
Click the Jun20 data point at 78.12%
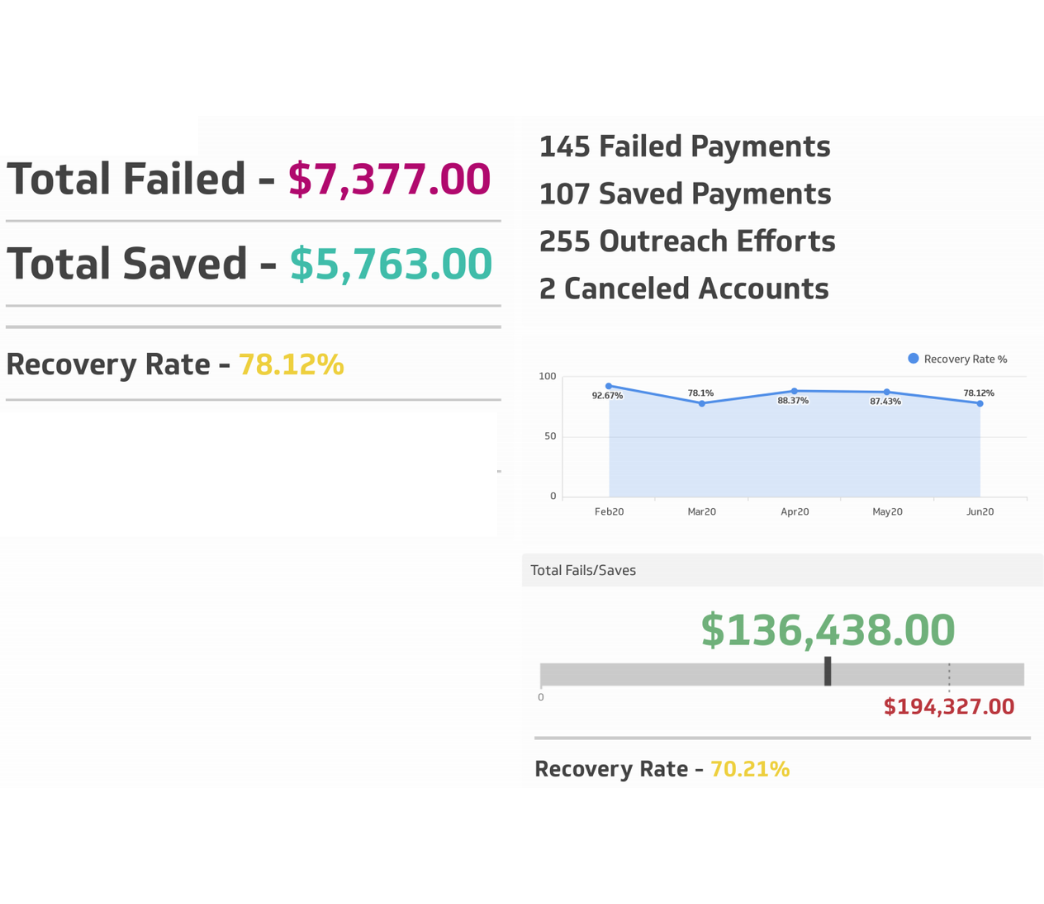[x=980, y=403]
